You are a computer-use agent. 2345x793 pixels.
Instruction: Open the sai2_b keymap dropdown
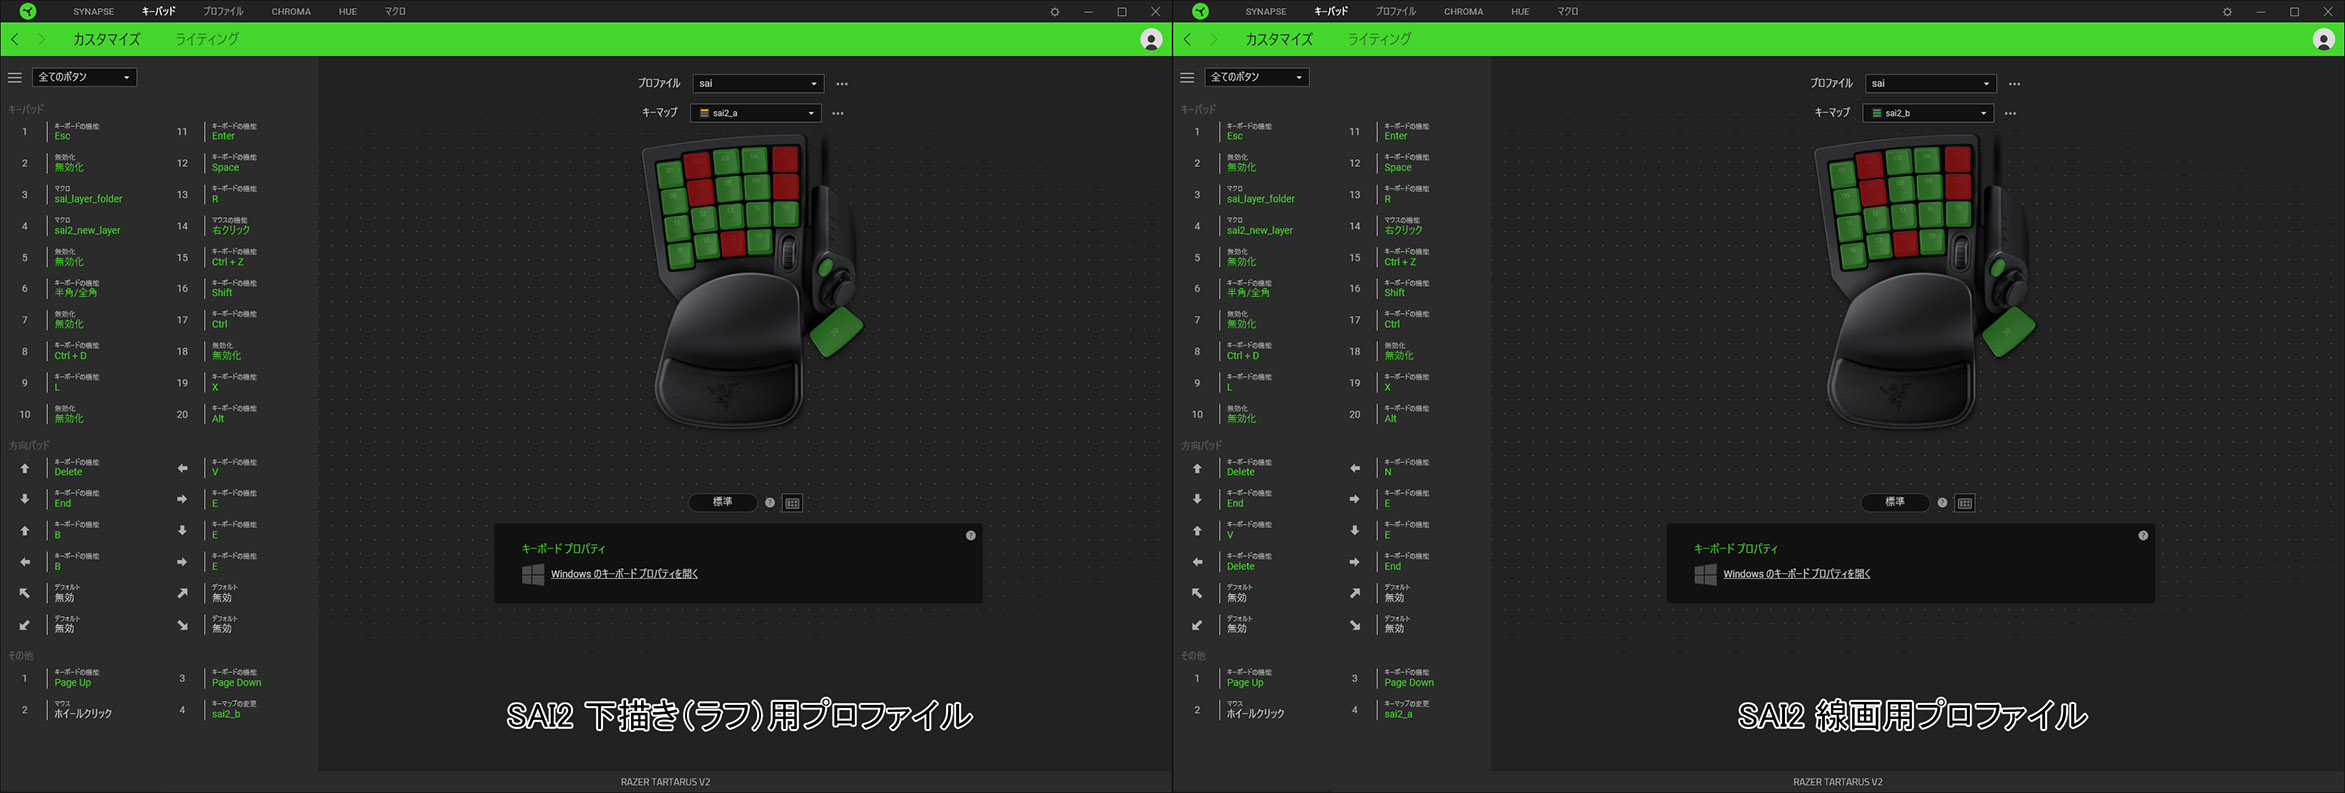point(1928,113)
